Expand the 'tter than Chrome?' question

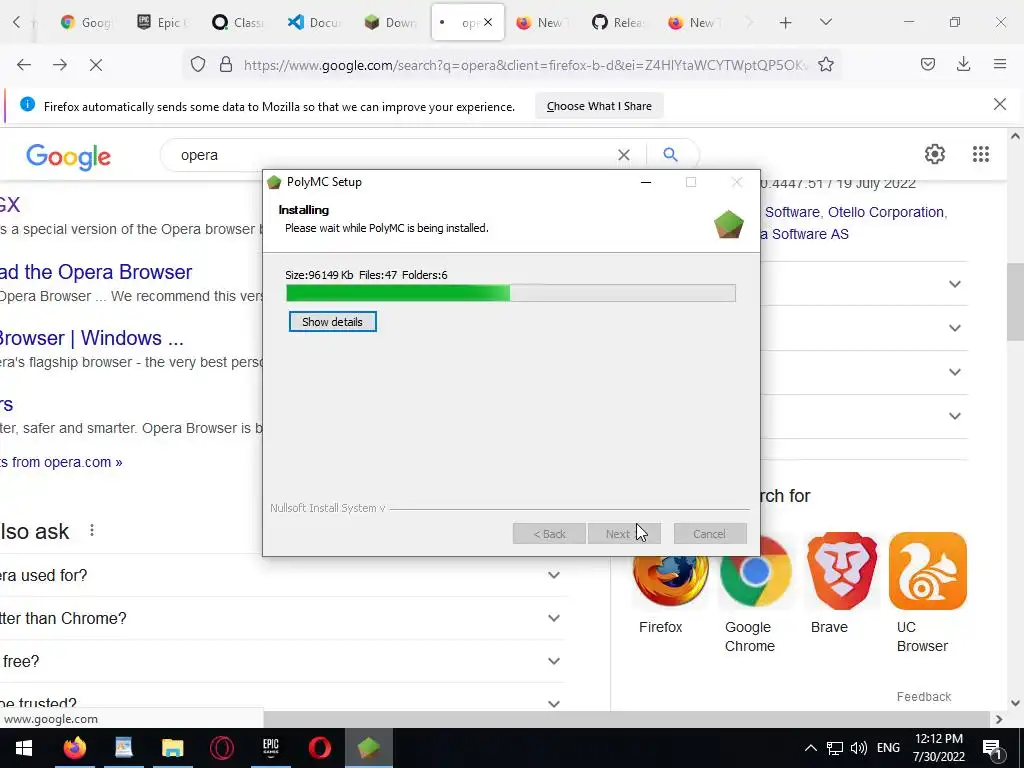tap(281, 618)
